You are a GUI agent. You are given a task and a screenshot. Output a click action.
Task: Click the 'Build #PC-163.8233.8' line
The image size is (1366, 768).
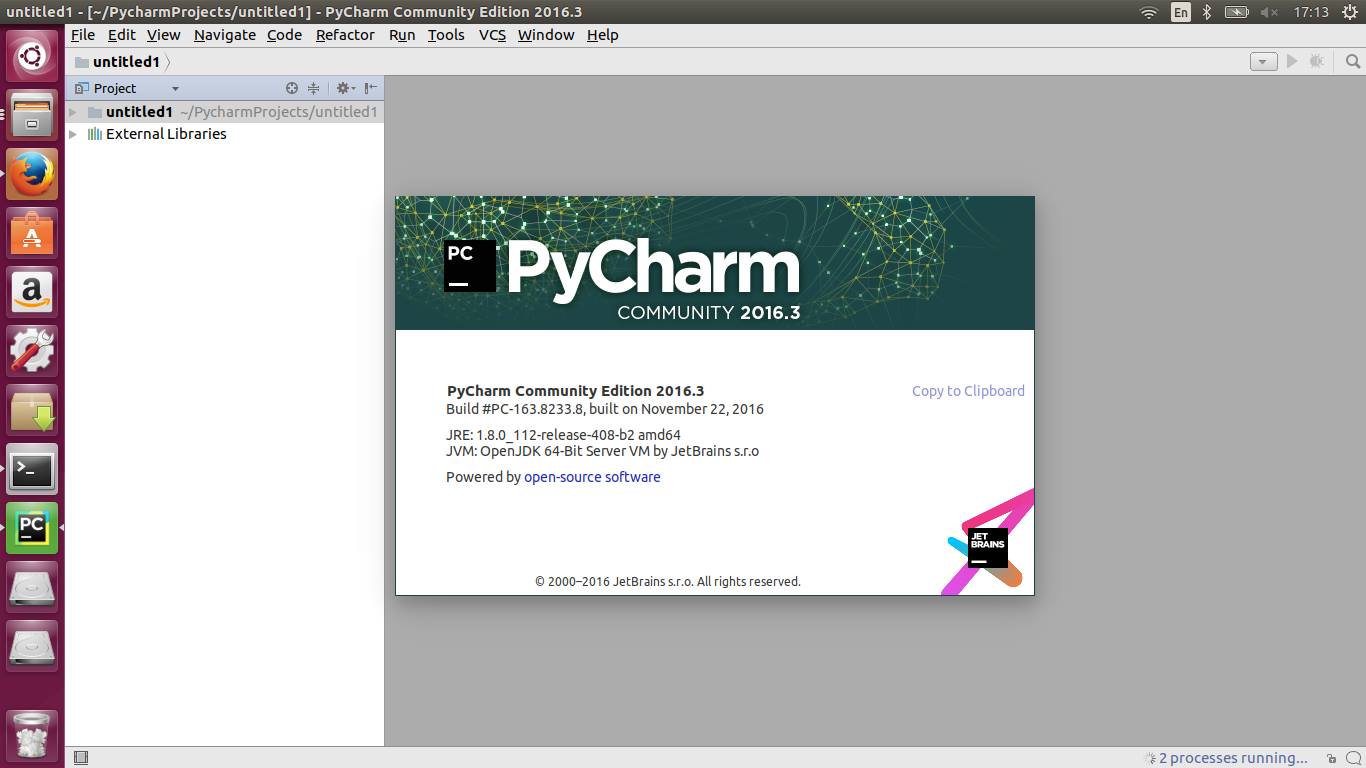coord(605,409)
